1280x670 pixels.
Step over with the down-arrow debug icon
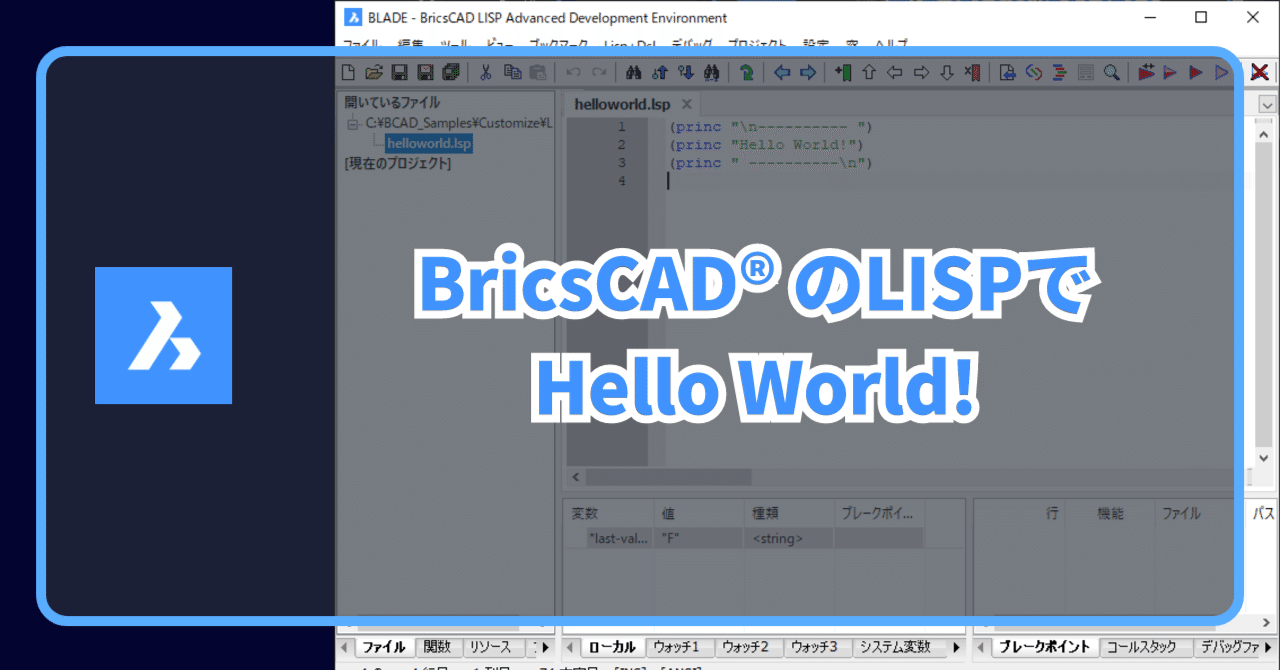946,71
